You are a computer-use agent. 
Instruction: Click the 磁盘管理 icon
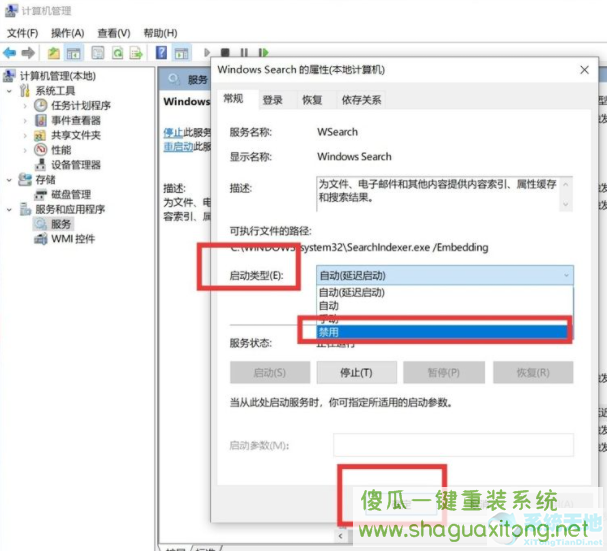coord(41,194)
